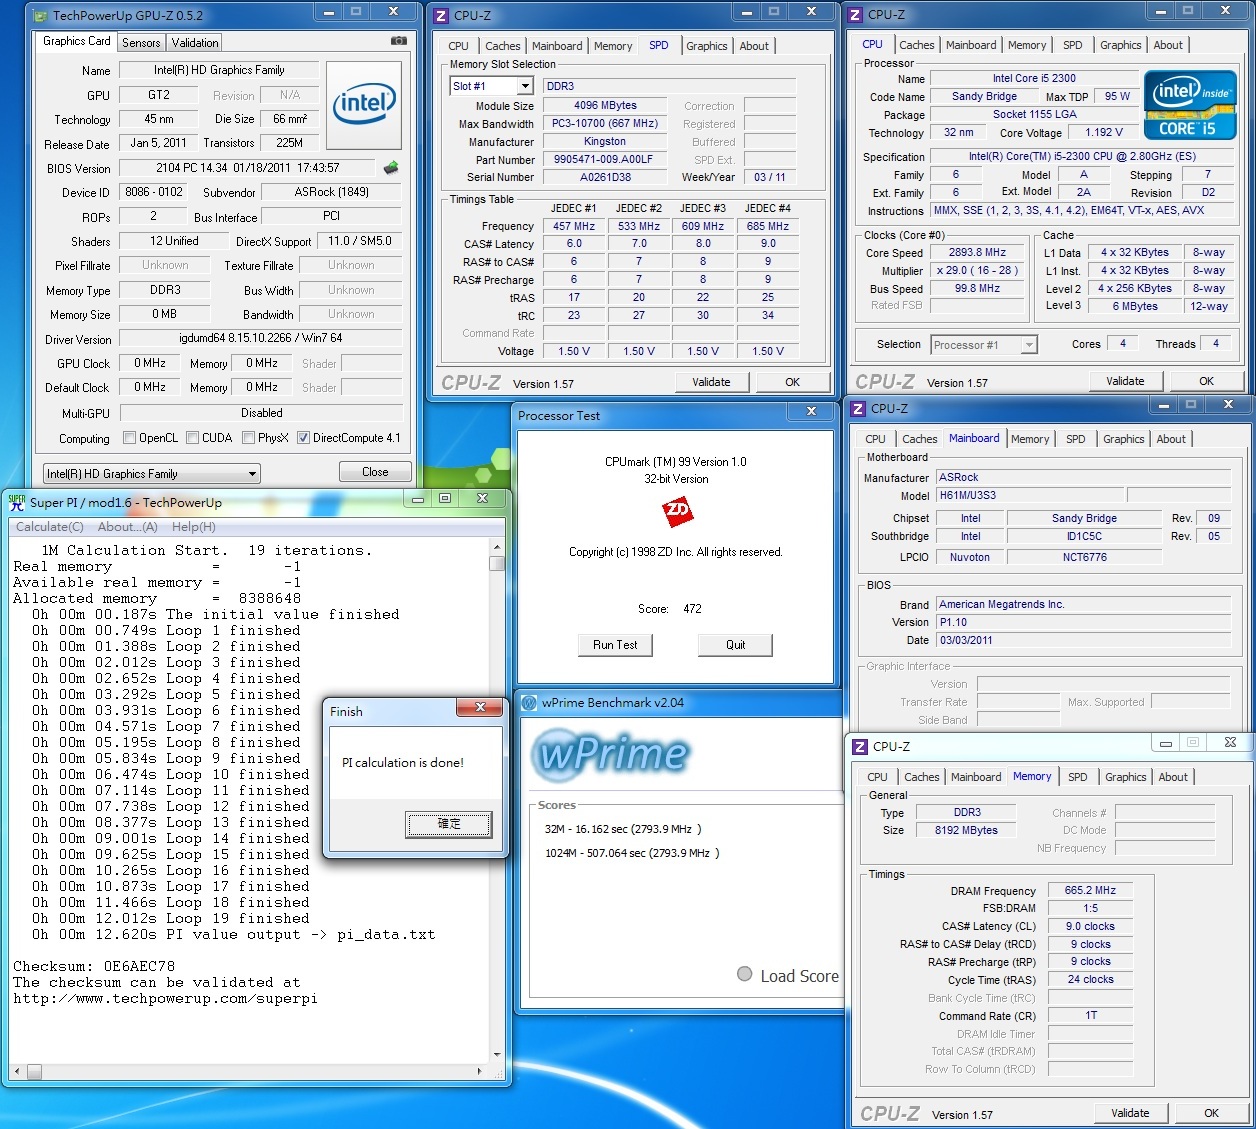Screen dimensions: 1256x1129
Task: Click the Intel logo in GPU-Z
Action: tap(364, 105)
